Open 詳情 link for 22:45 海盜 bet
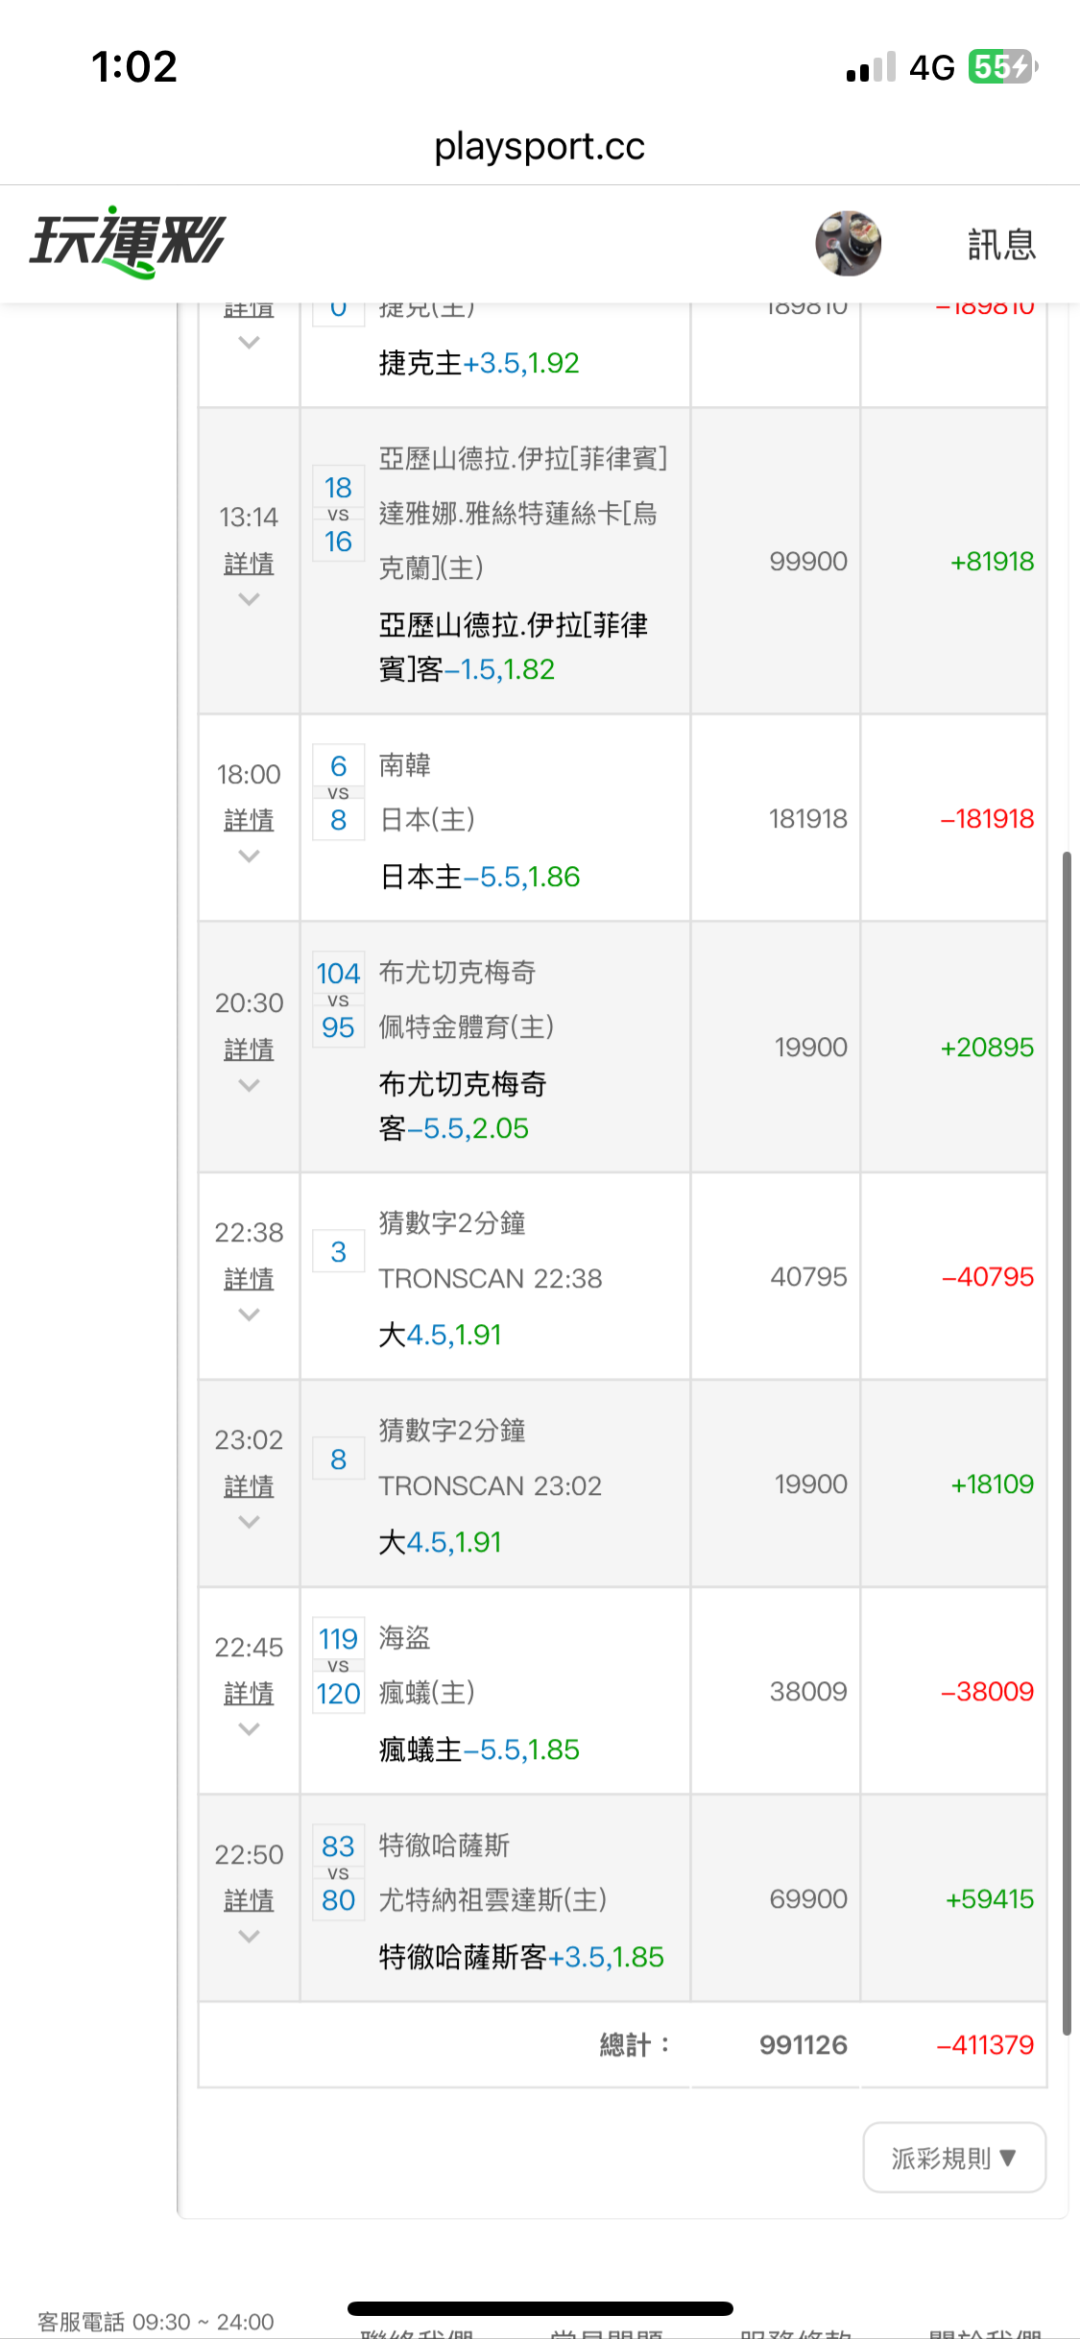 [249, 1693]
